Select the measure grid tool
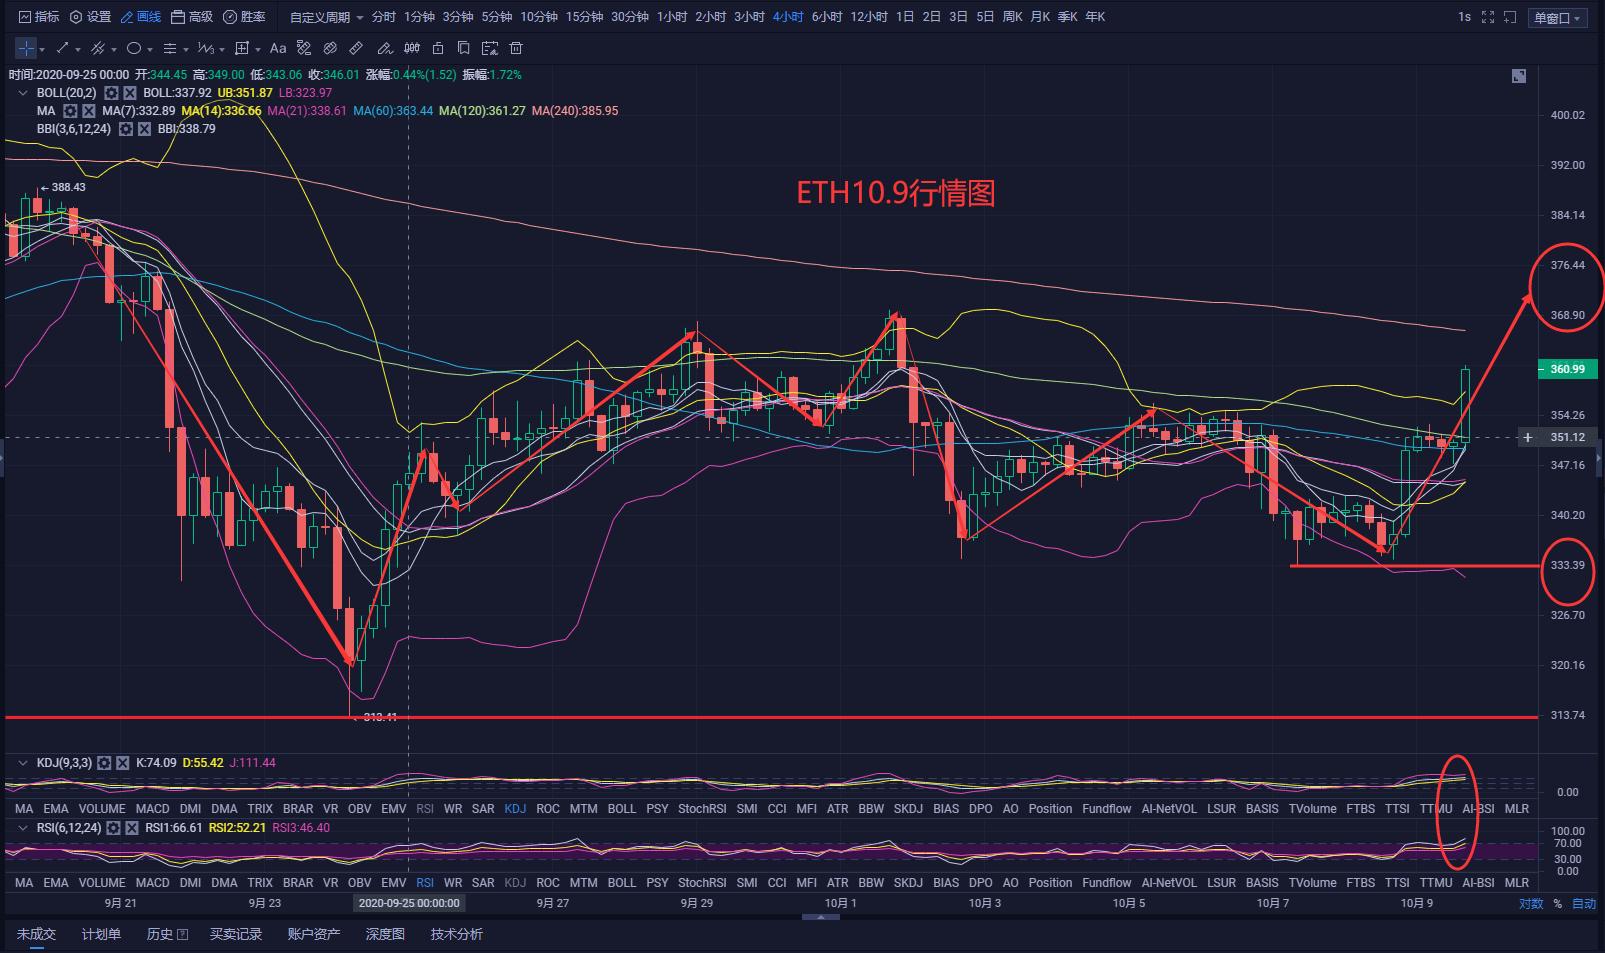Screen dimensions: 1605x953 click(242, 48)
